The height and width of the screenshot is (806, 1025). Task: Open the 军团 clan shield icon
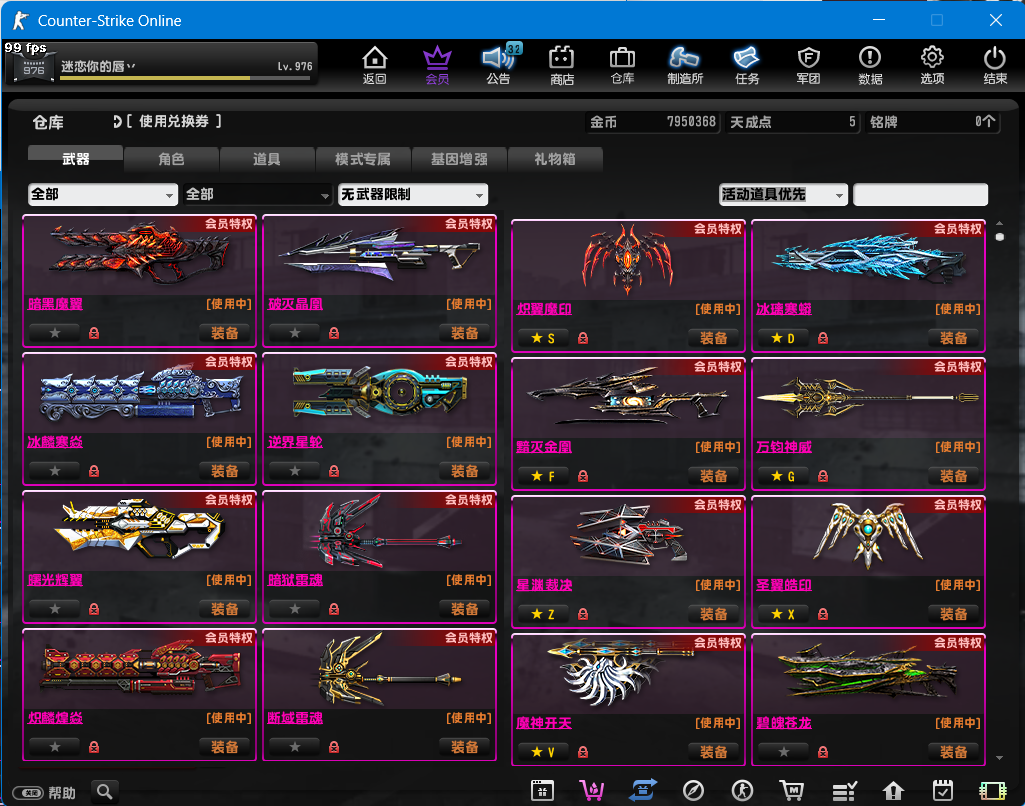809,65
